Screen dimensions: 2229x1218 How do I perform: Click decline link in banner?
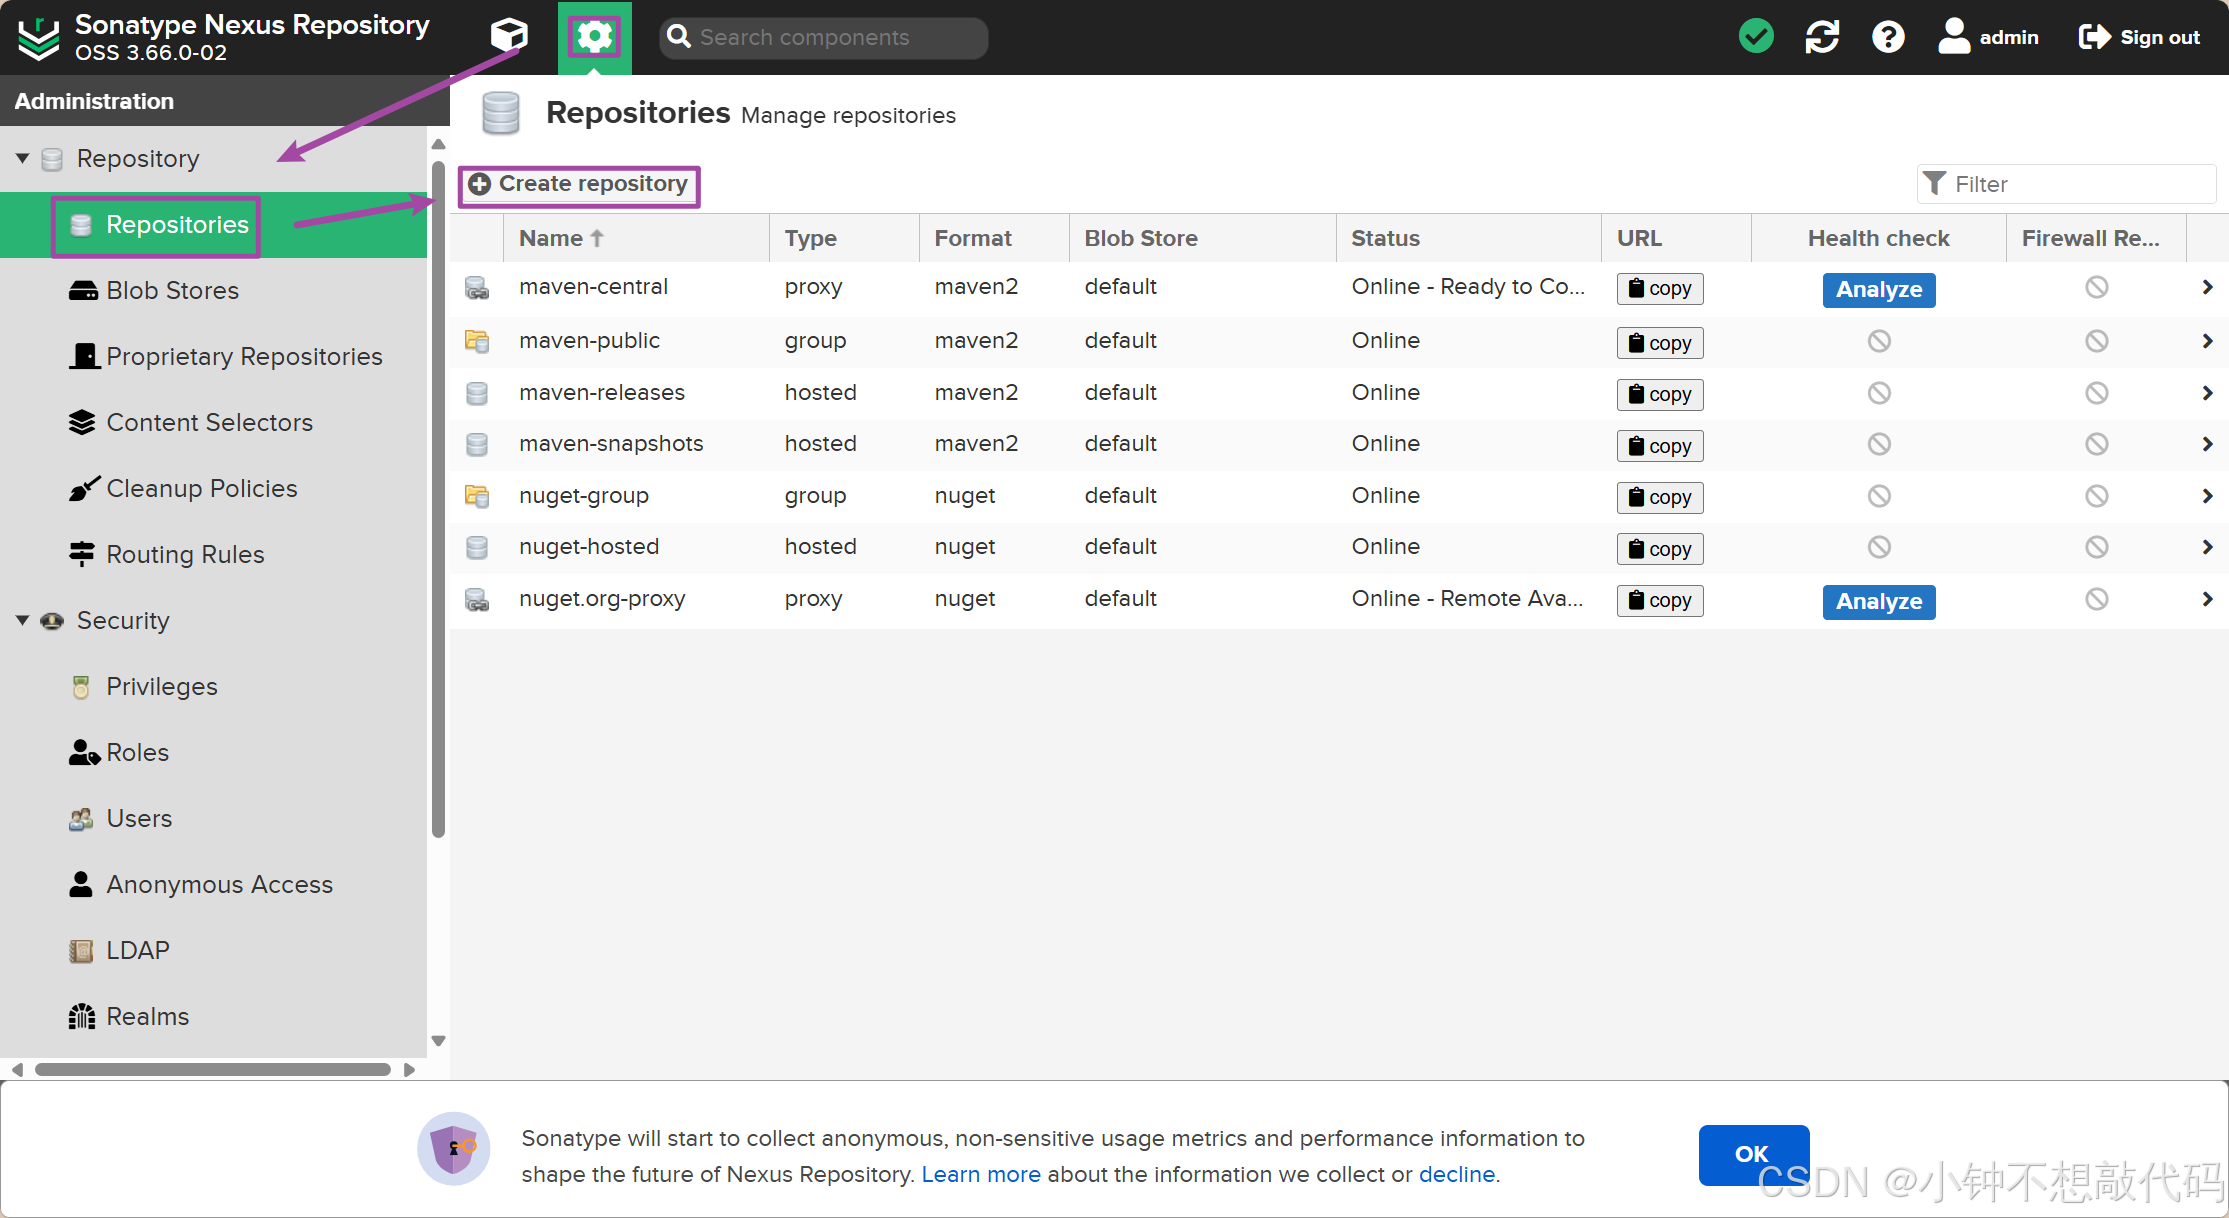point(1457,1175)
